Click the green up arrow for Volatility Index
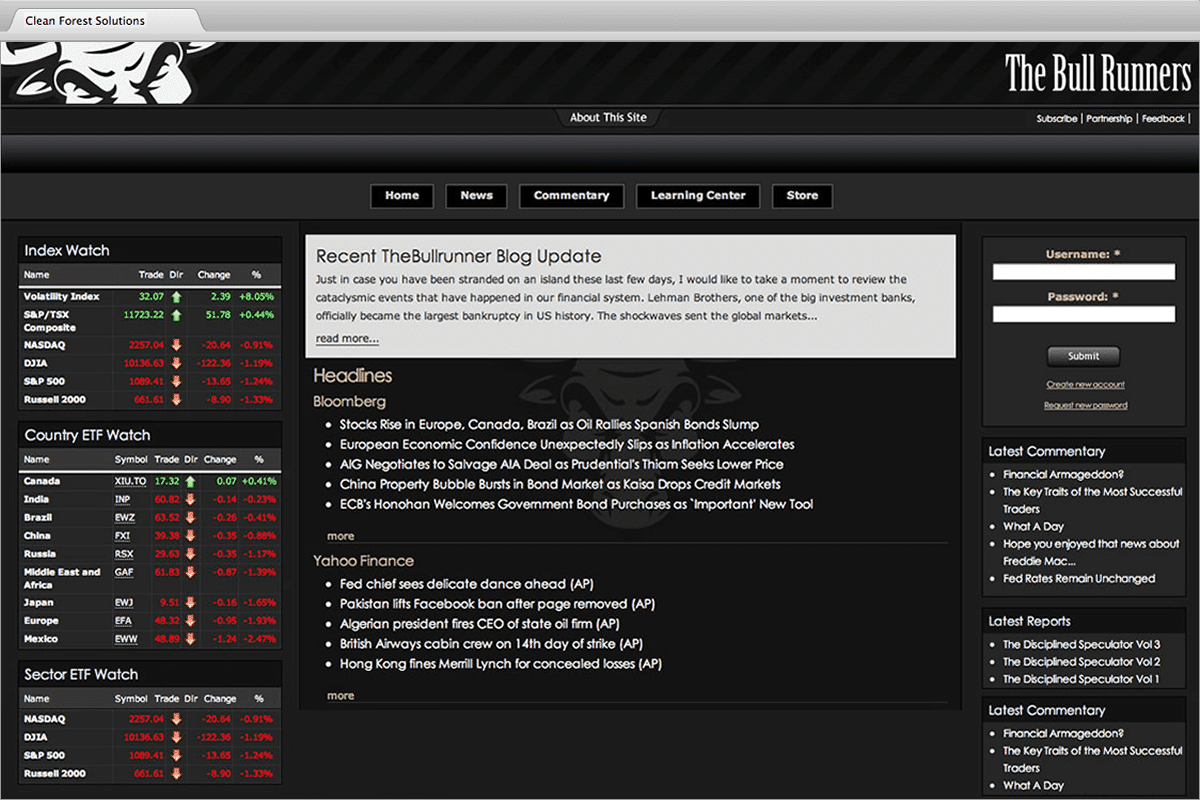 click(x=176, y=297)
